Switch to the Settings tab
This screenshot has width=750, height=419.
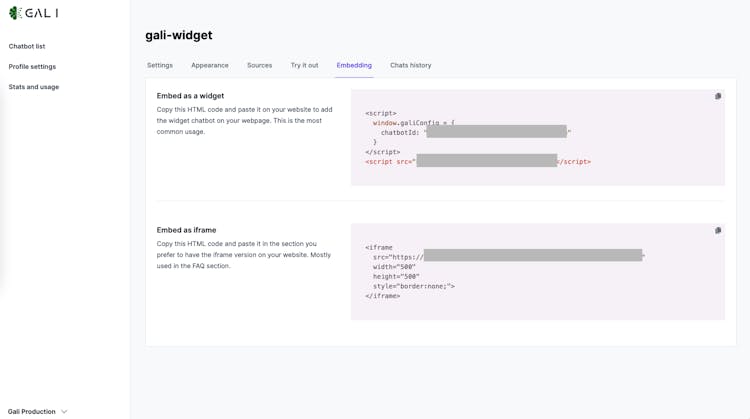coord(160,65)
